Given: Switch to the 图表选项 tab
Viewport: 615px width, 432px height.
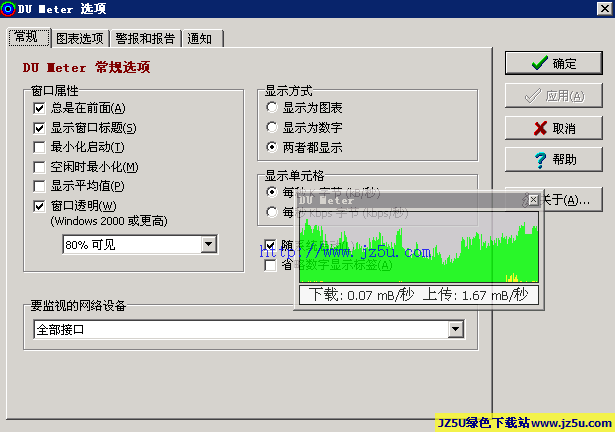Looking at the screenshot, I should (x=80, y=38).
